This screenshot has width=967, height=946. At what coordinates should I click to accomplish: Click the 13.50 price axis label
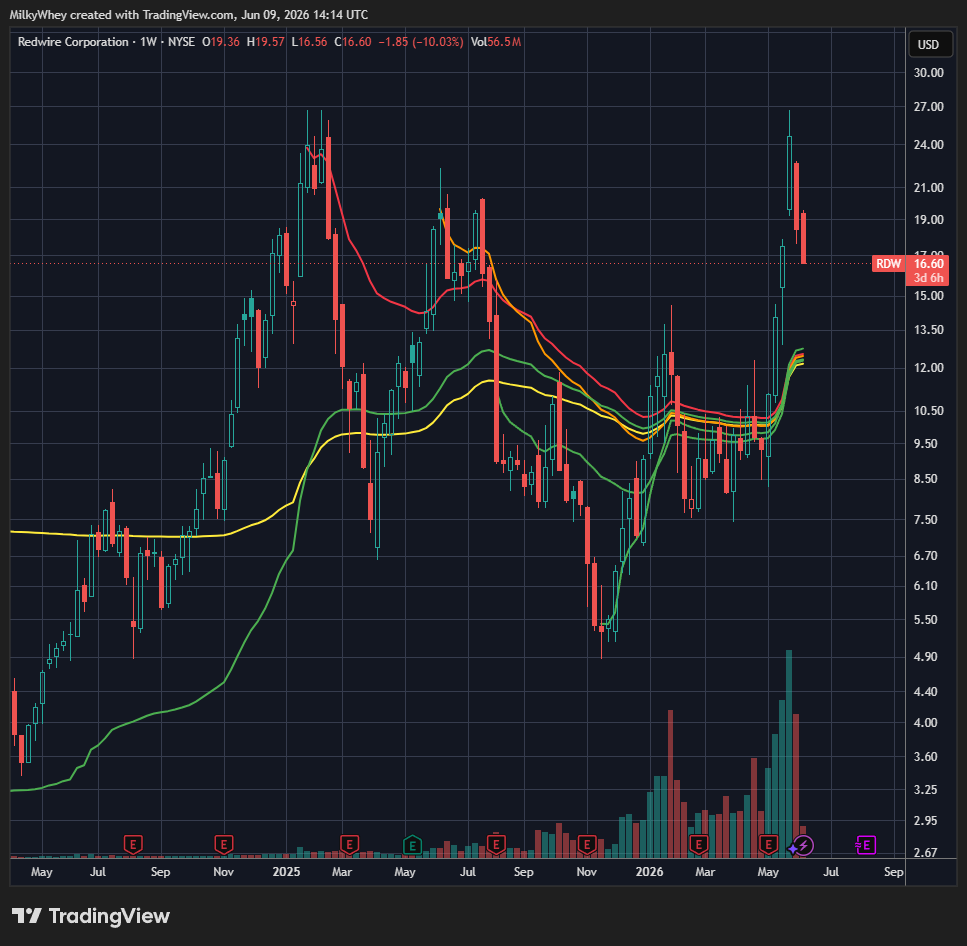click(928, 330)
